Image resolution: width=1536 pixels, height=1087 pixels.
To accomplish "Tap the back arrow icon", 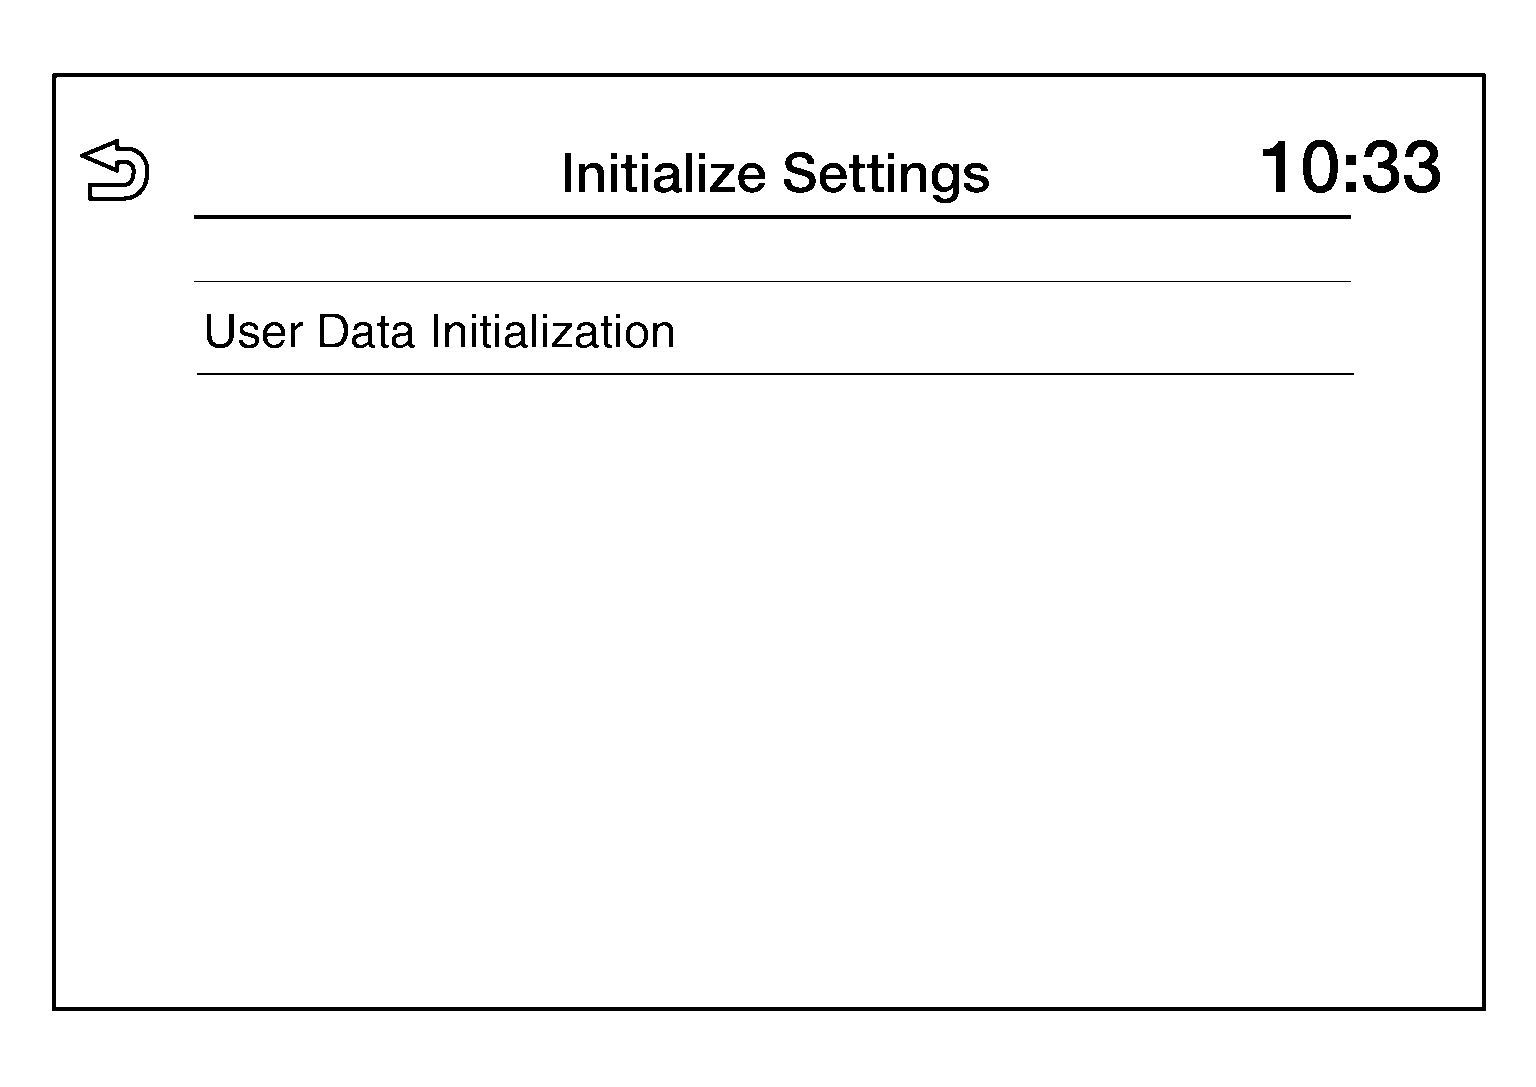I will [x=115, y=170].
